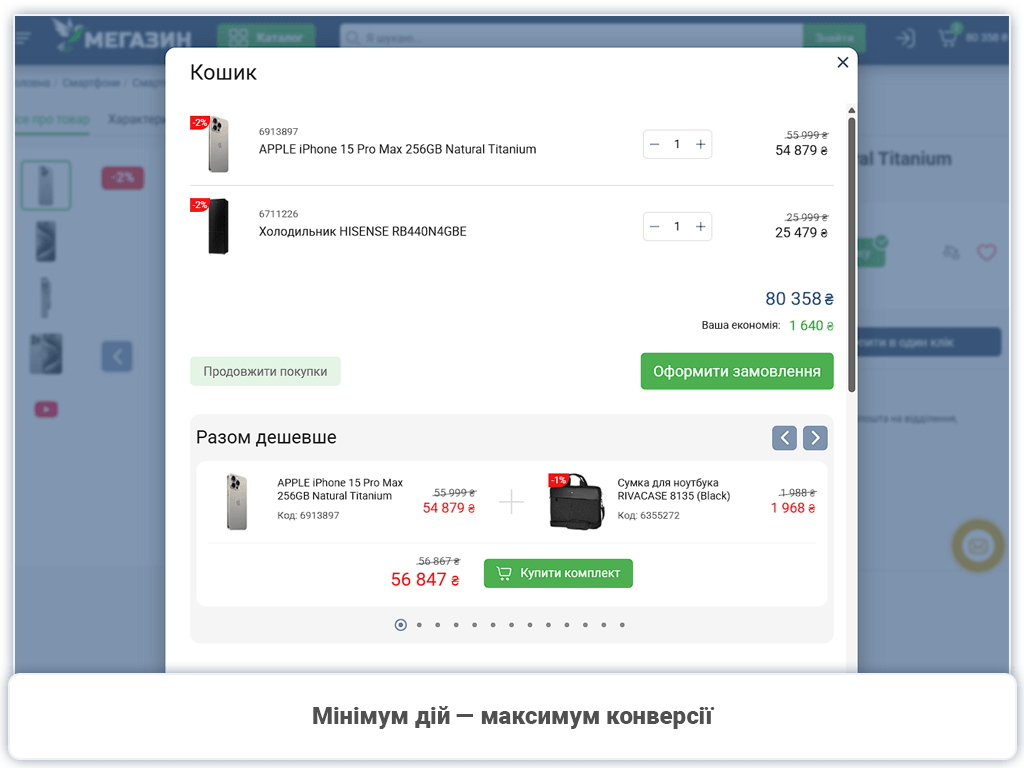This screenshot has height=768, width=1024.
Task: Select product code 6711226 in cart
Action: tap(278, 214)
